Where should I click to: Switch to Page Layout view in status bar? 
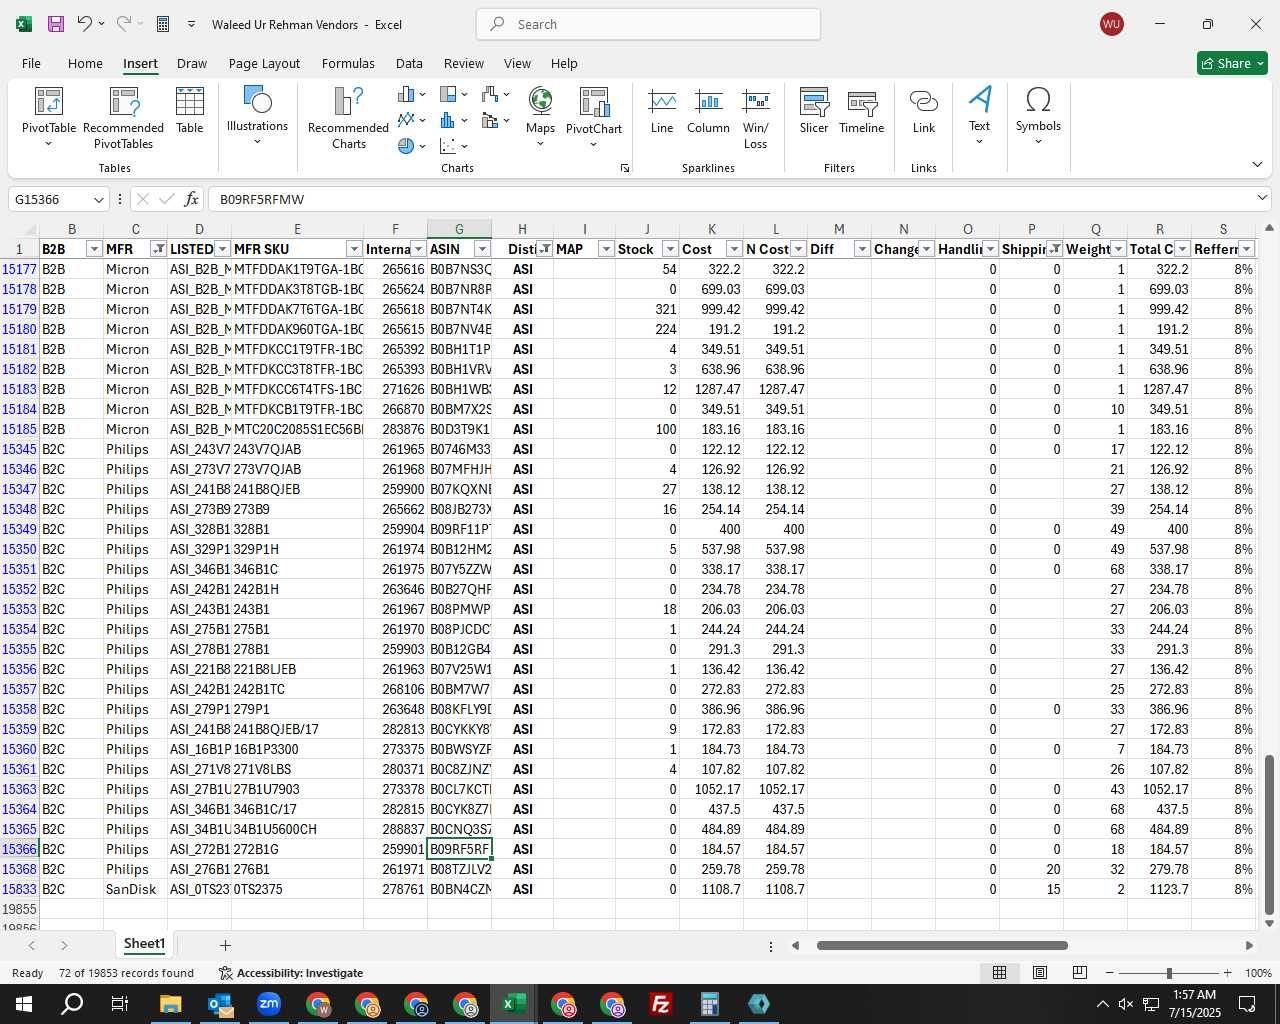(x=1039, y=973)
